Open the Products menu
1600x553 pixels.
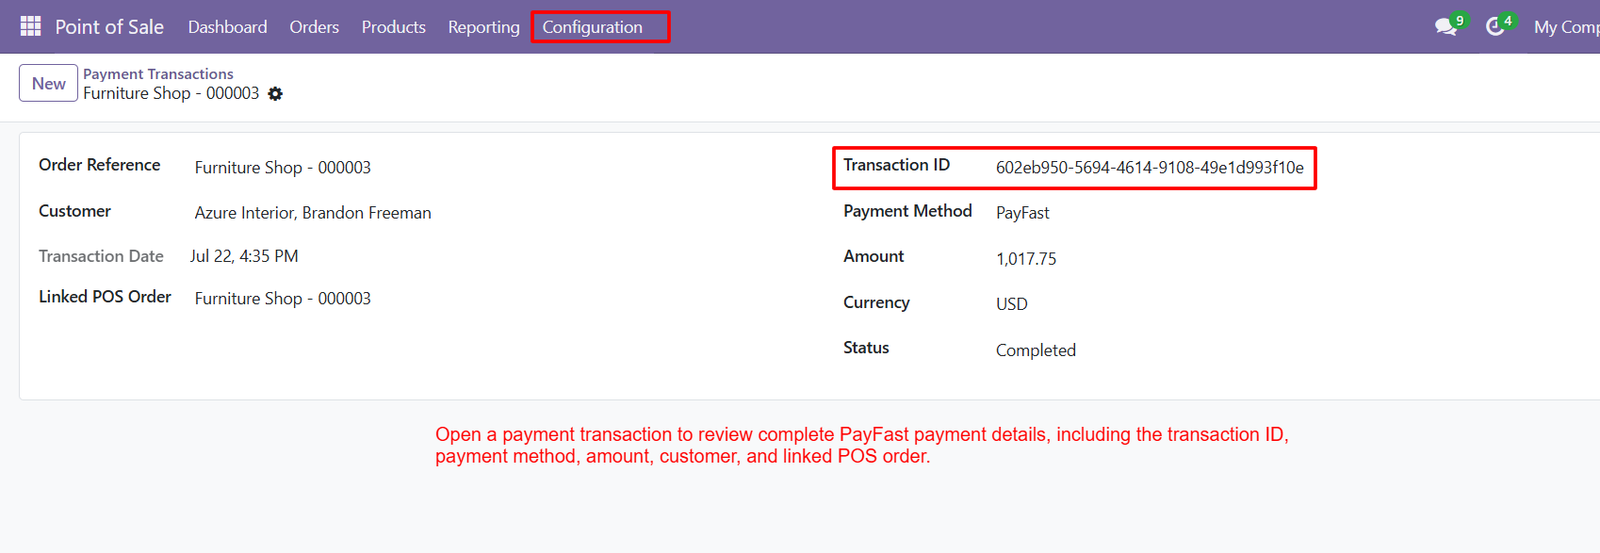(393, 27)
